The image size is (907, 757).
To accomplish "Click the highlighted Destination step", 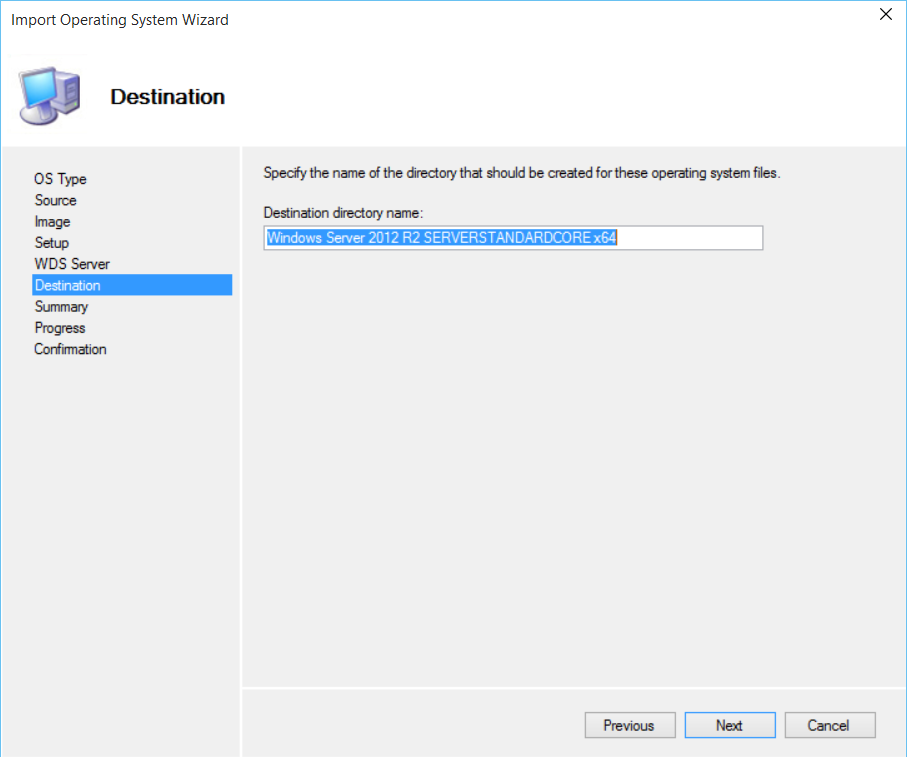I will pyautogui.click(x=67, y=285).
